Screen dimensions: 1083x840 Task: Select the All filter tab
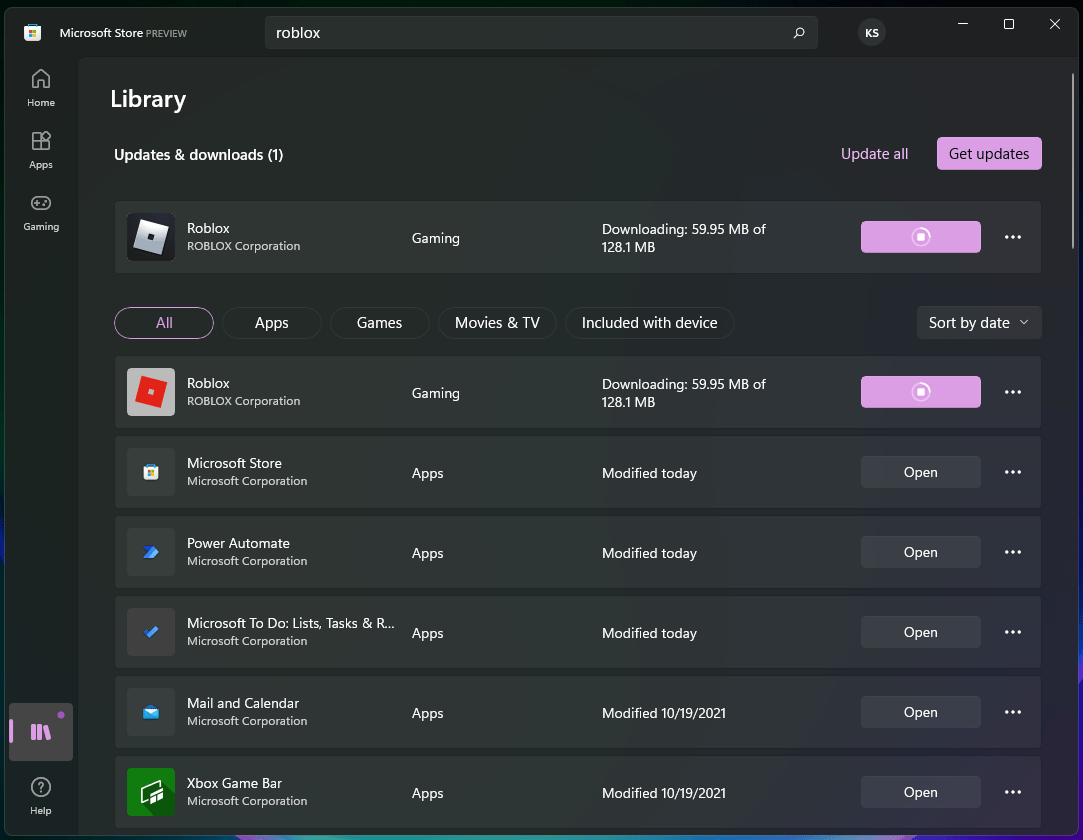(164, 323)
